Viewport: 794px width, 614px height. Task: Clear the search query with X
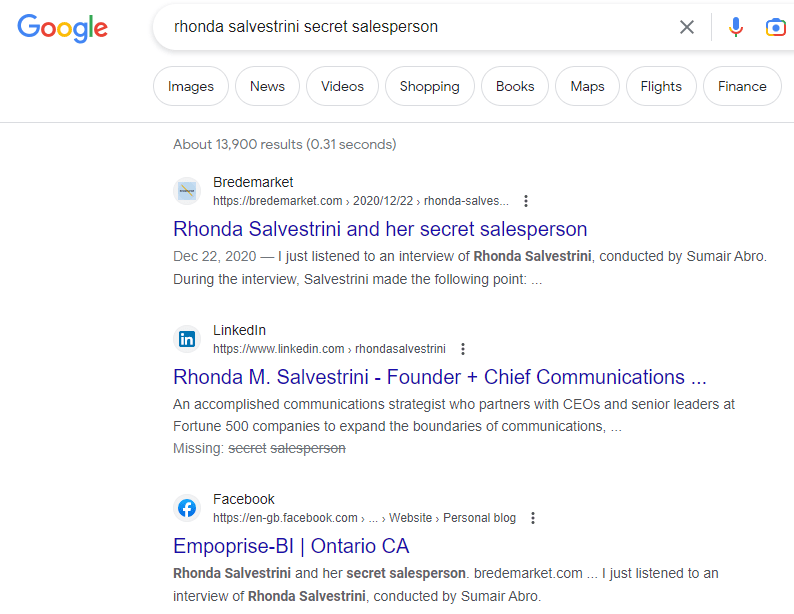click(687, 27)
